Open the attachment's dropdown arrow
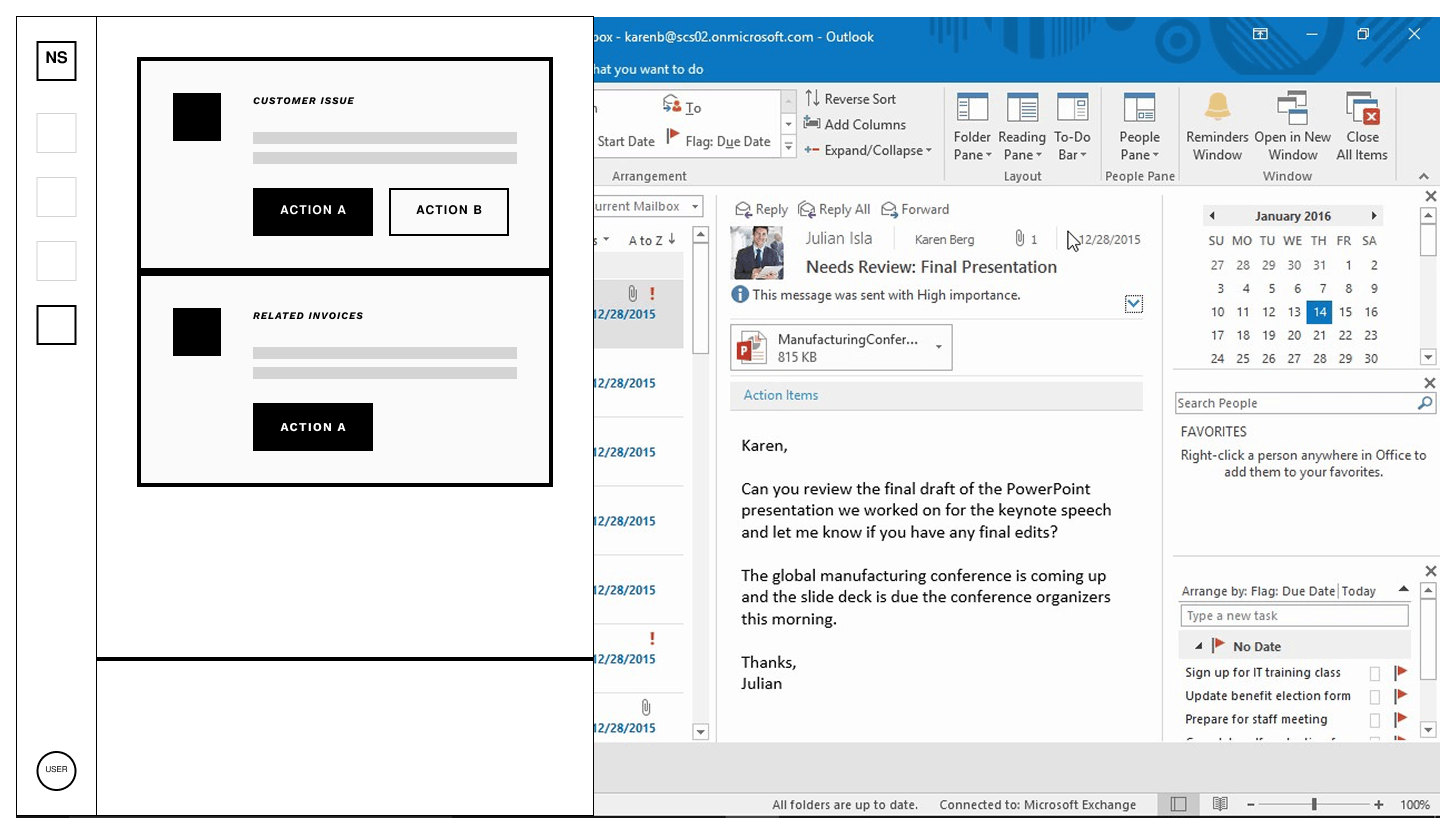 939,347
